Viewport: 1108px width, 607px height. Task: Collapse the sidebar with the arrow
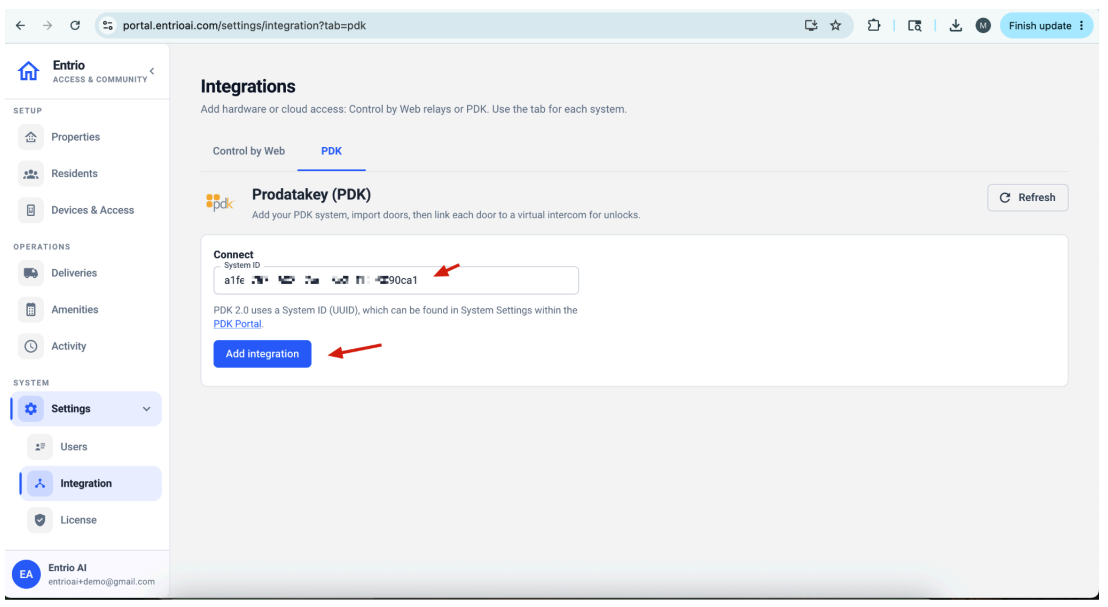tap(152, 71)
